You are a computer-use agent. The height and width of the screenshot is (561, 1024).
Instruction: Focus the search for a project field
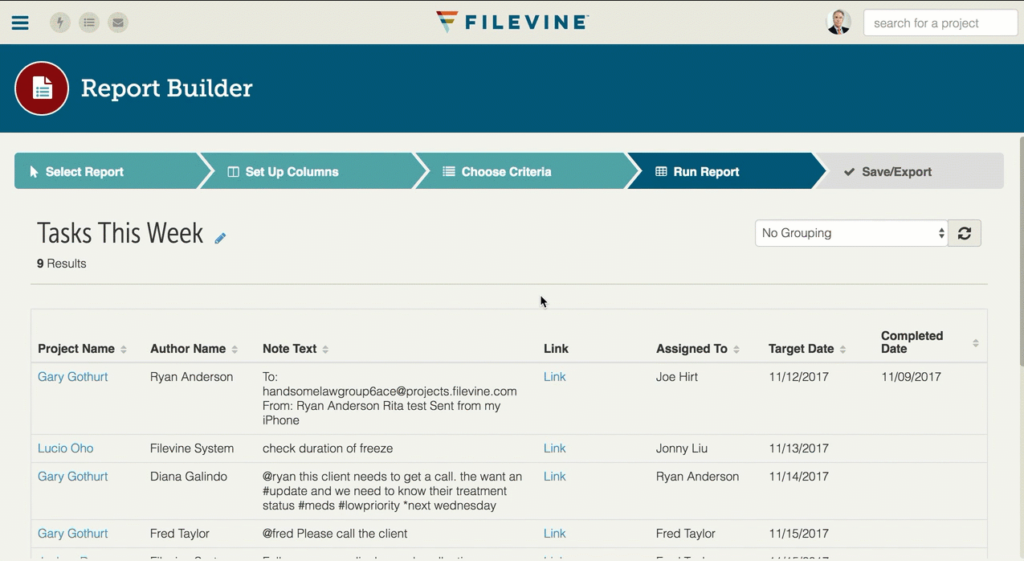[940, 23]
